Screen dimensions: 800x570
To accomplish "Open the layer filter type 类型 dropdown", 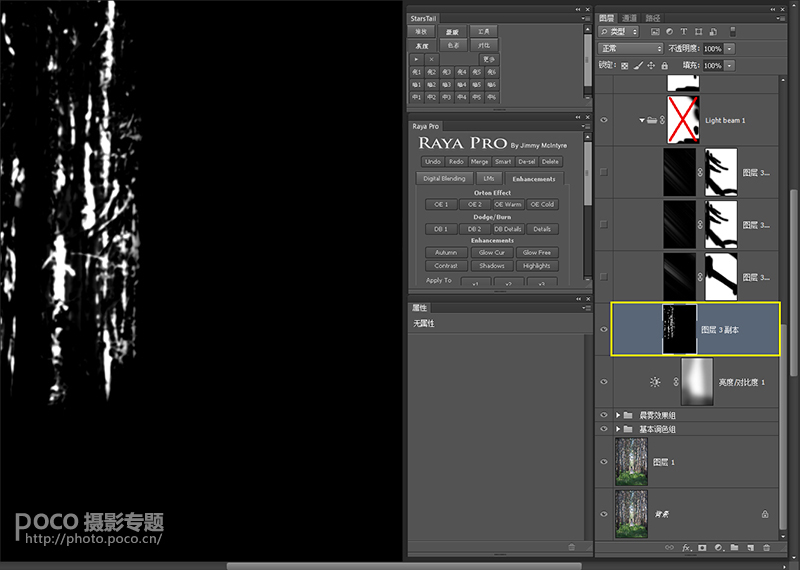I will point(618,32).
